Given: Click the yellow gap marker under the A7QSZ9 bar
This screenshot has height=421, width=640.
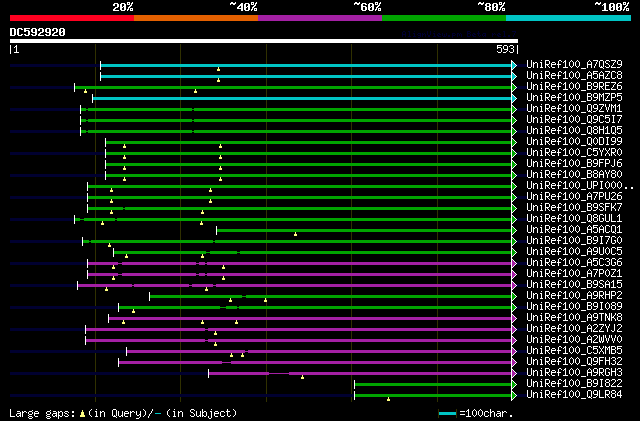Looking at the screenshot, I should point(218,69).
